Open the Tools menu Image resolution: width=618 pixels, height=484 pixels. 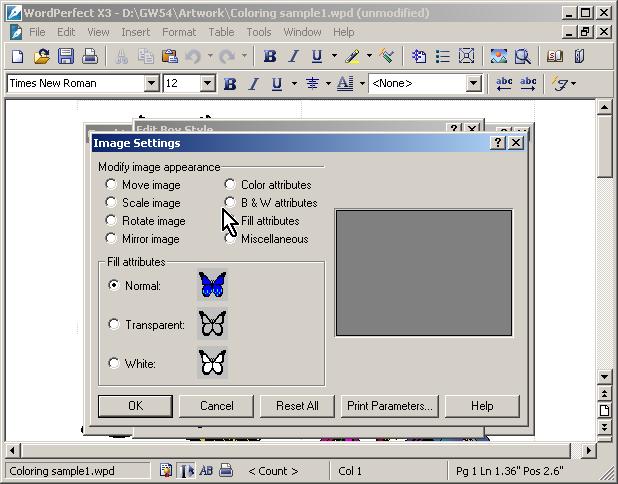click(259, 32)
